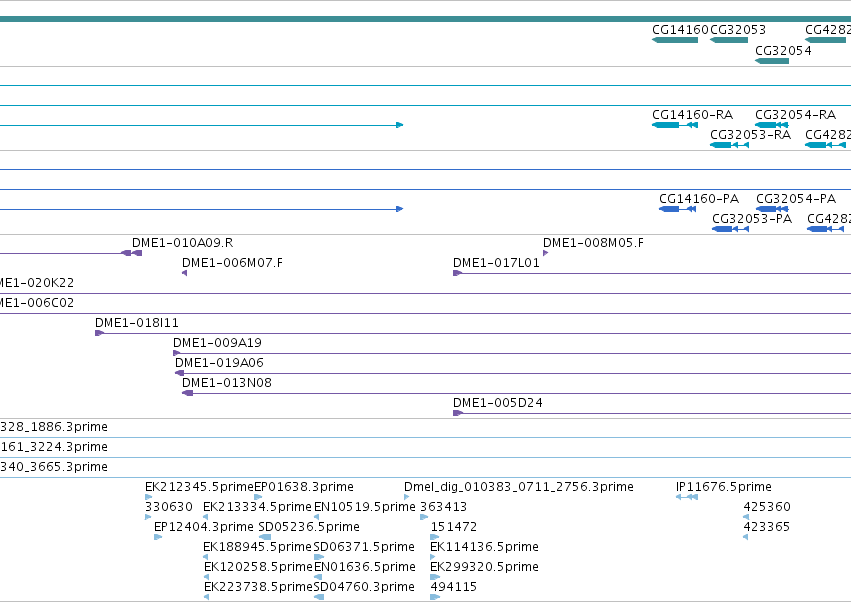Click the CG32054 gene label
Image resolution: width=851 pixels, height=602 pixels.
[x=783, y=50]
